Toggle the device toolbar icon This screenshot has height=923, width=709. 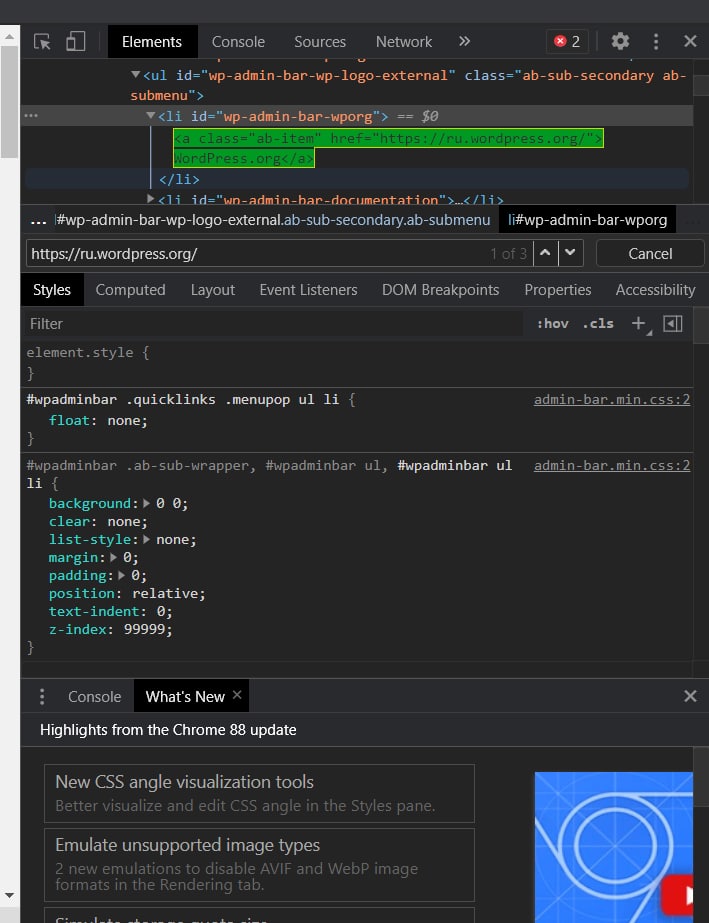point(75,42)
